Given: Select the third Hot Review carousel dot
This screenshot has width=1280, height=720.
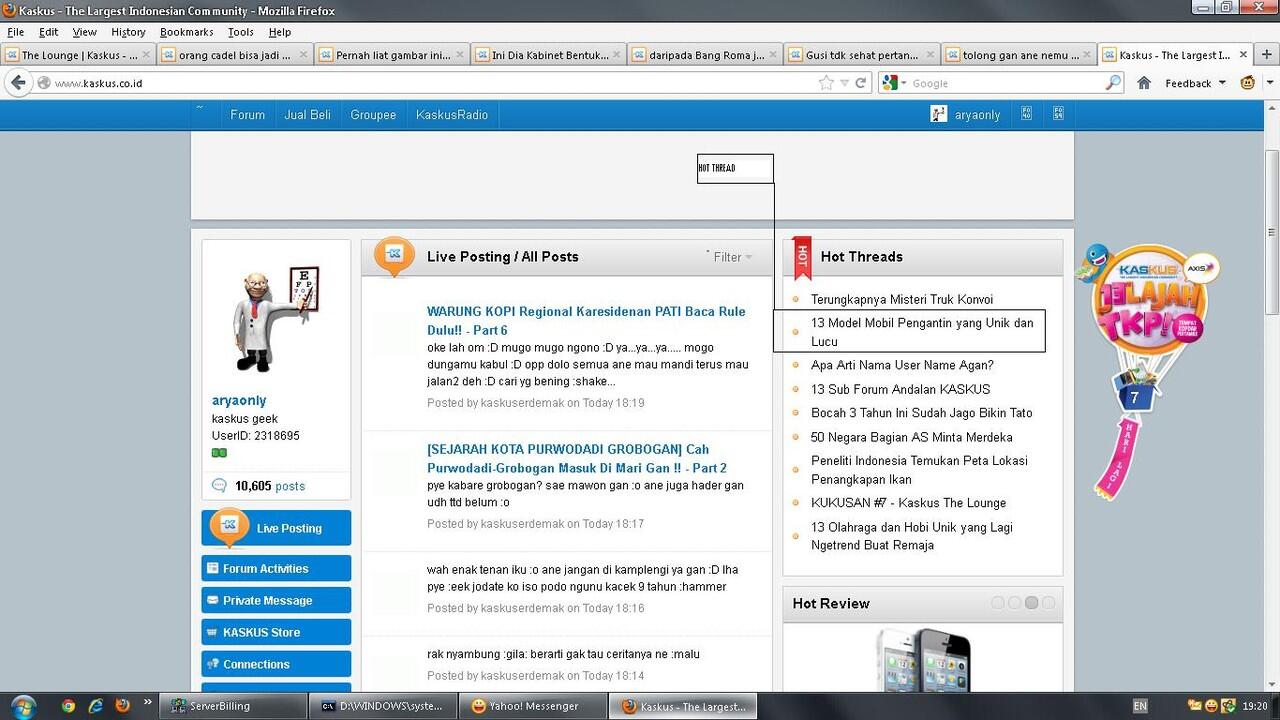Looking at the screenshot, I should pyautogui.click(x=1031, y=603).
